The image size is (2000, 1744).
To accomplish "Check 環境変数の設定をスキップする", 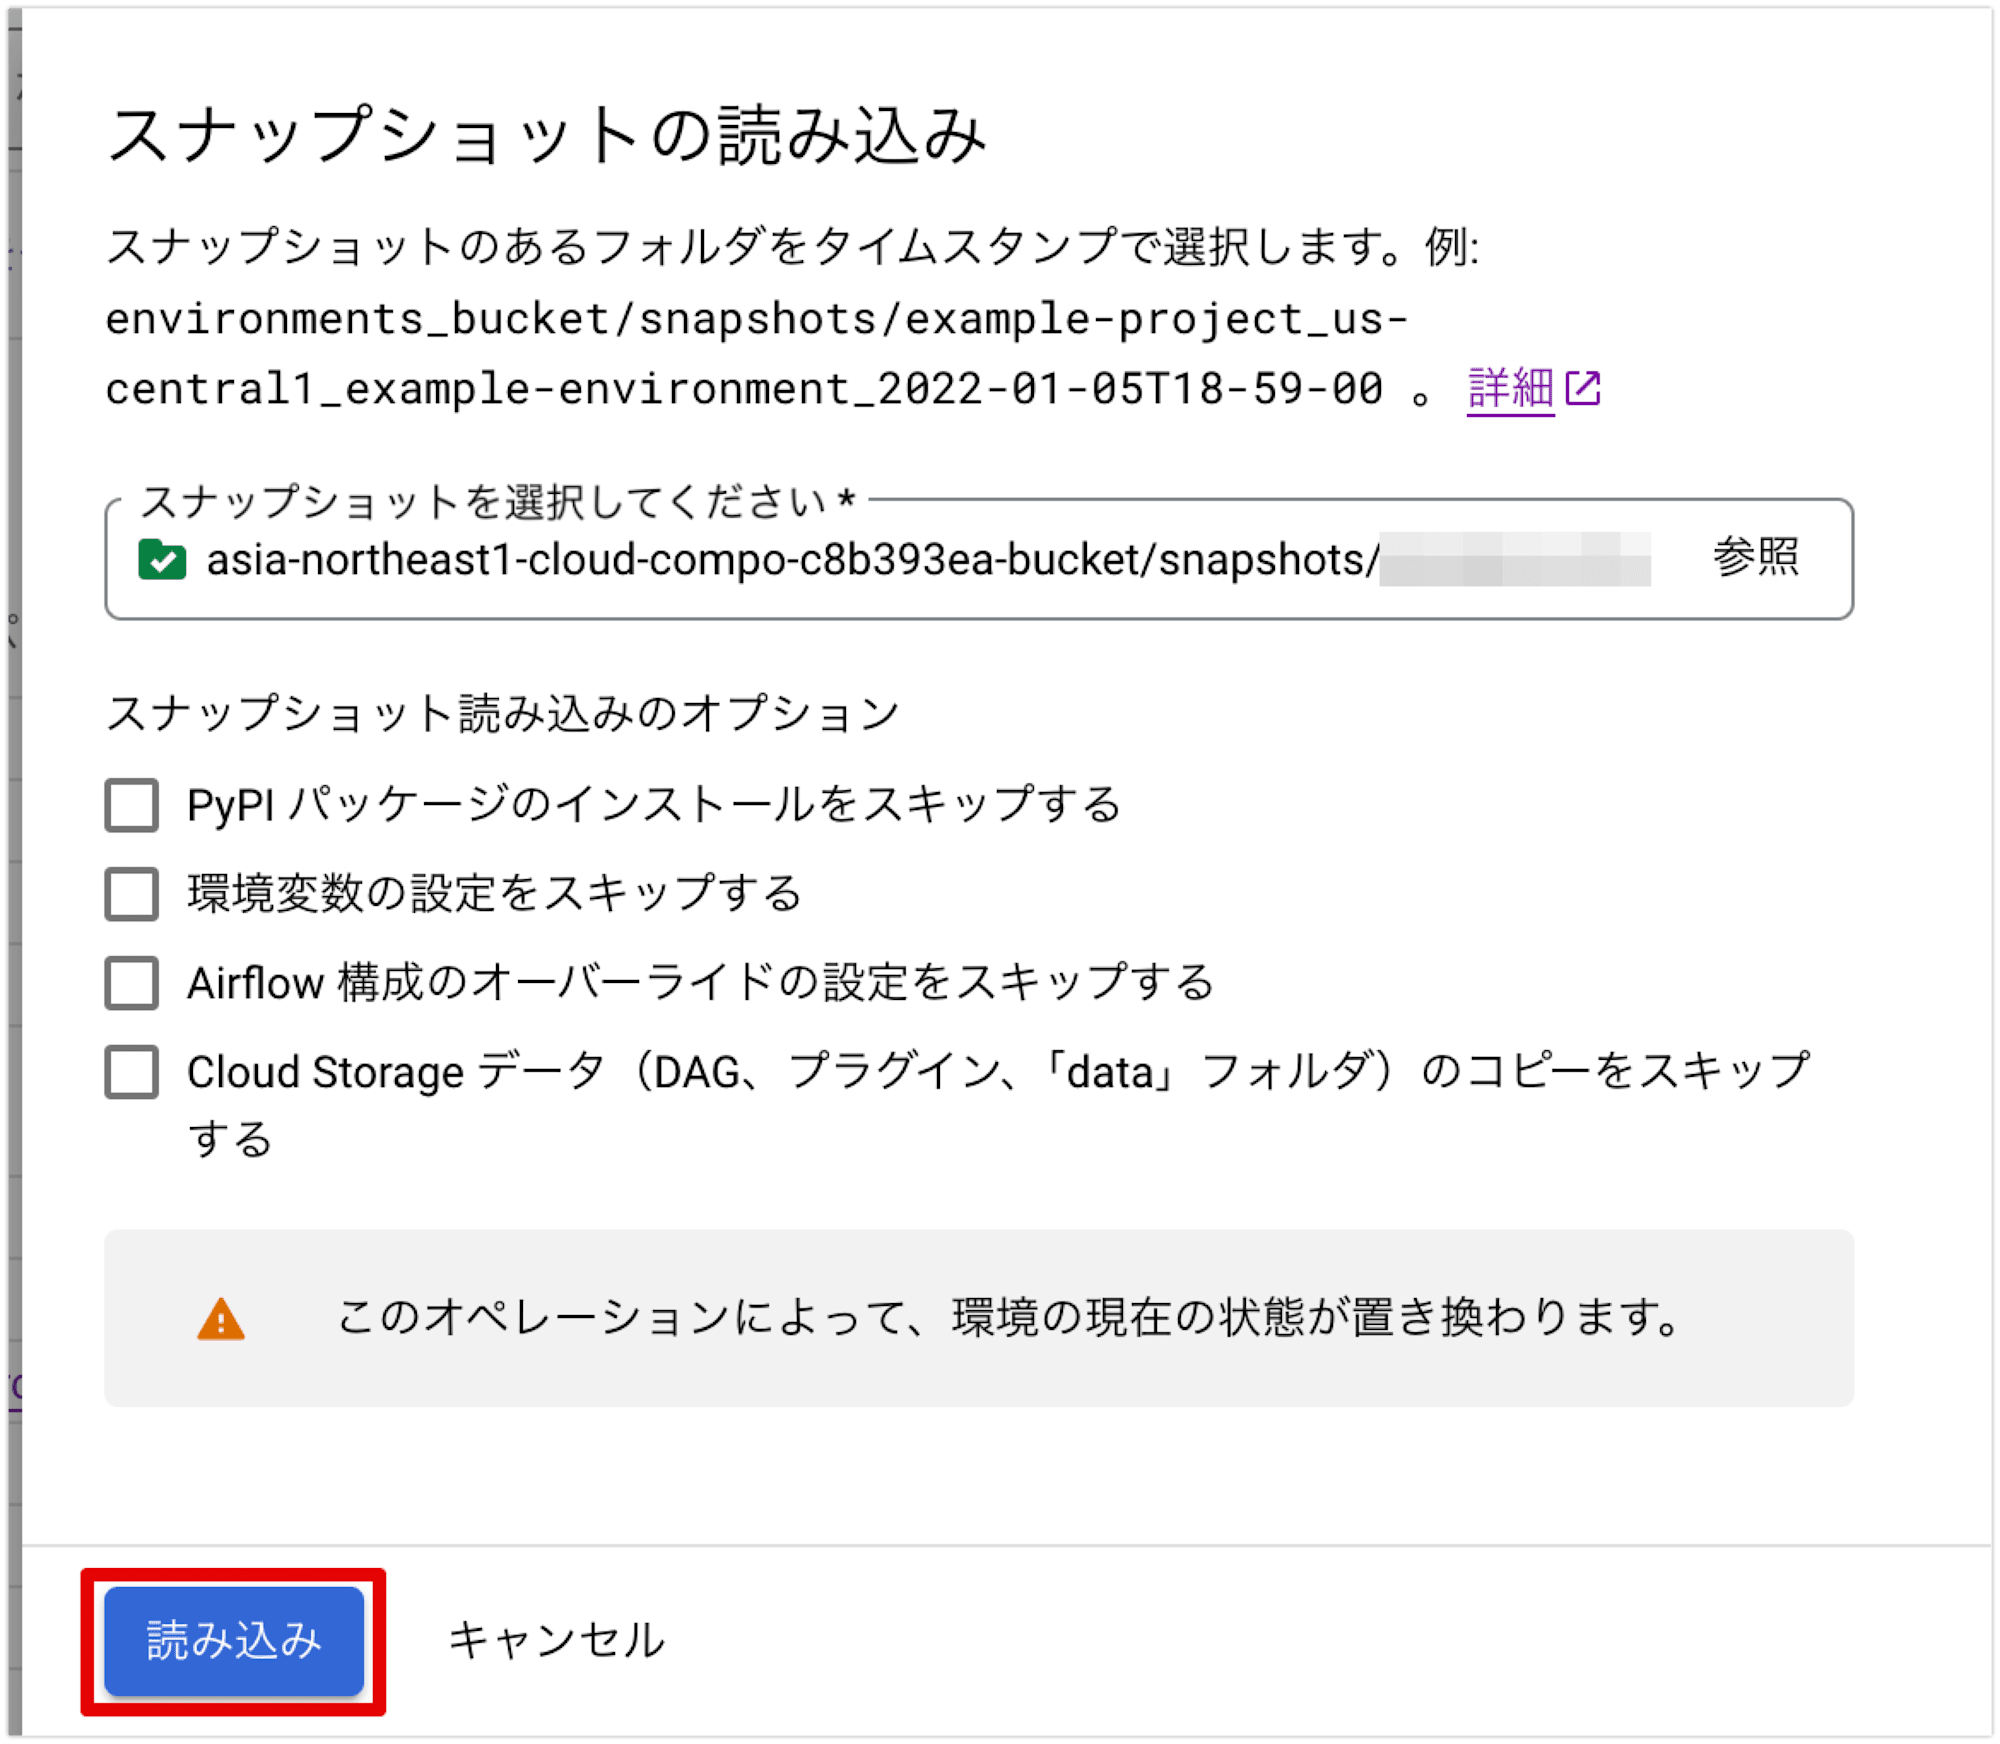I will pyautogui.click(x=132, y=894).
